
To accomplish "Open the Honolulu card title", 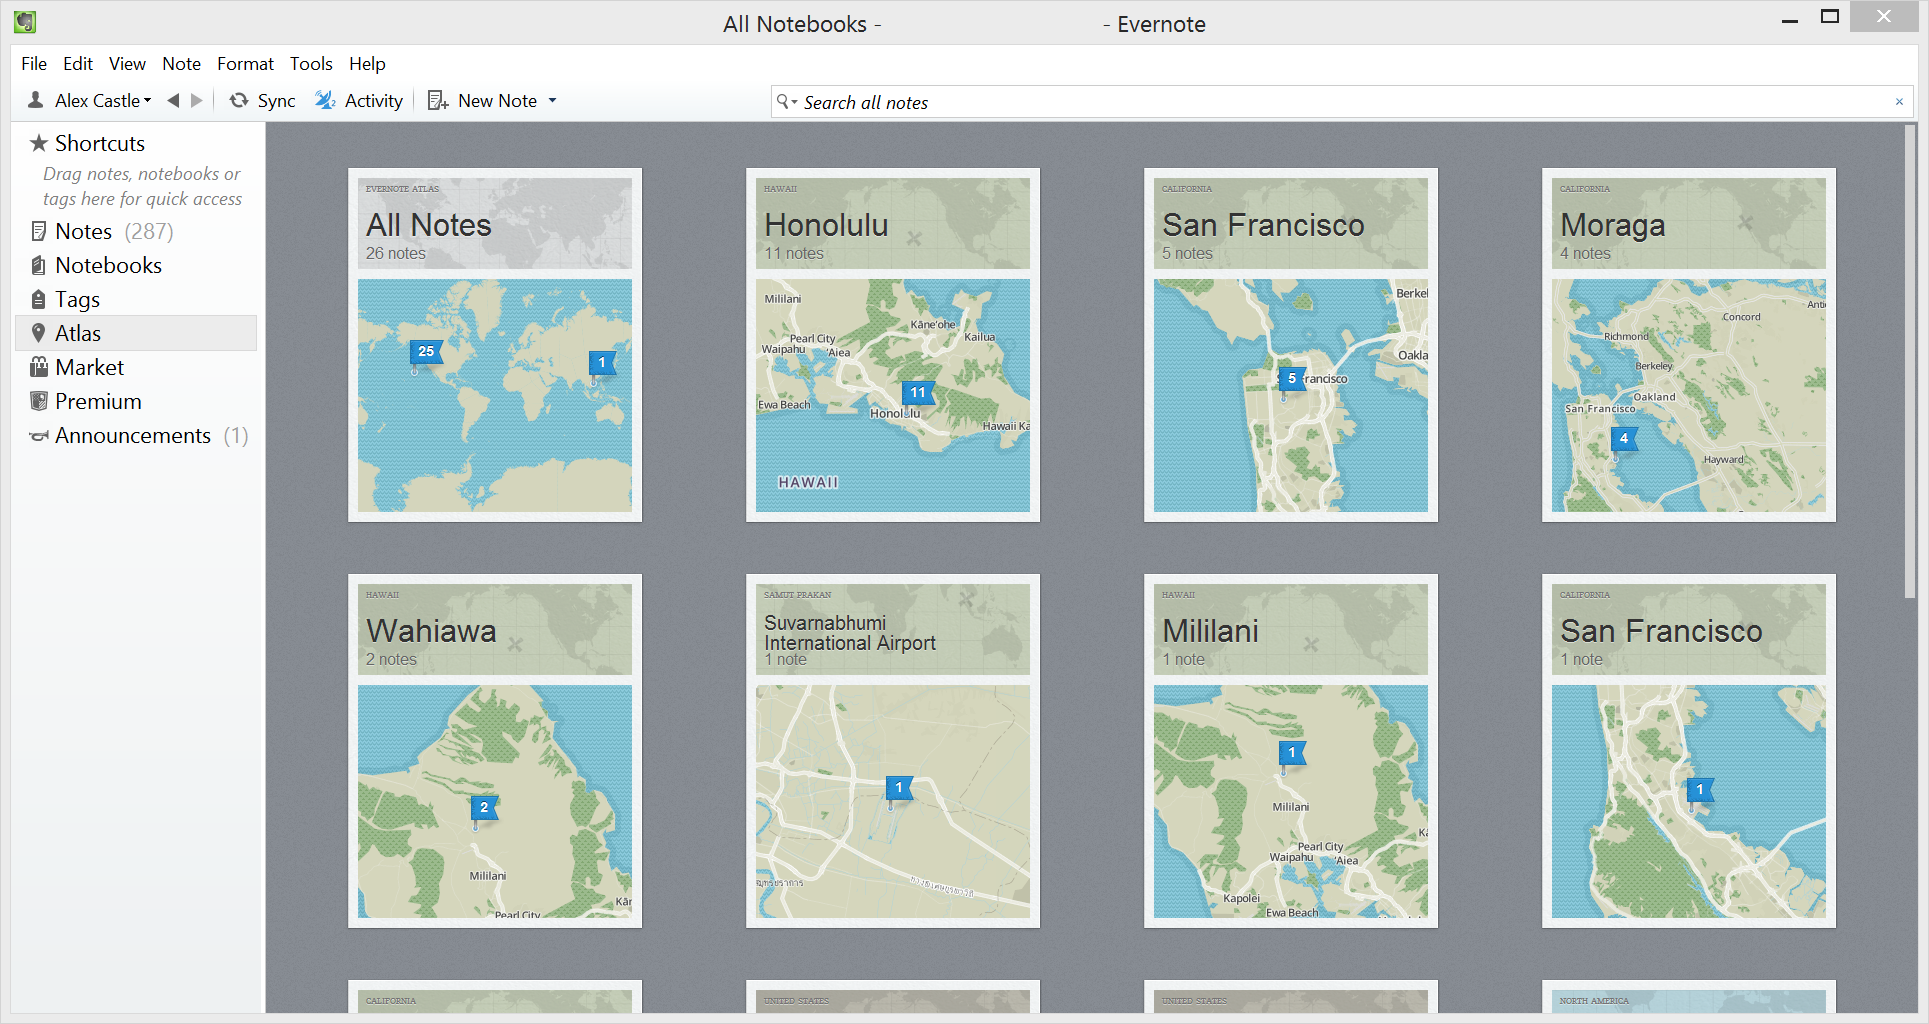I will [826, 225].
